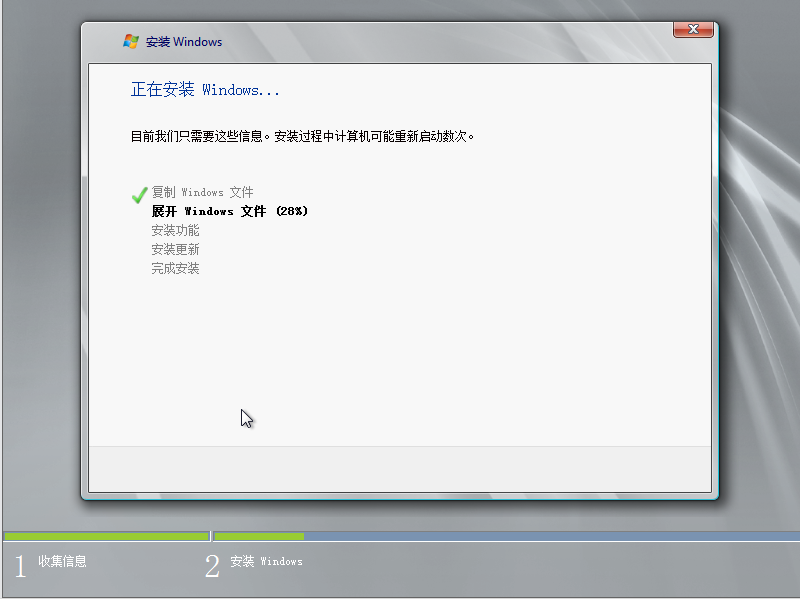Image resolution: width=800 pixels, height=599 pixels.
Task: Click the large numeral 2 phase indicator
Action: click(x=211, y=565)
